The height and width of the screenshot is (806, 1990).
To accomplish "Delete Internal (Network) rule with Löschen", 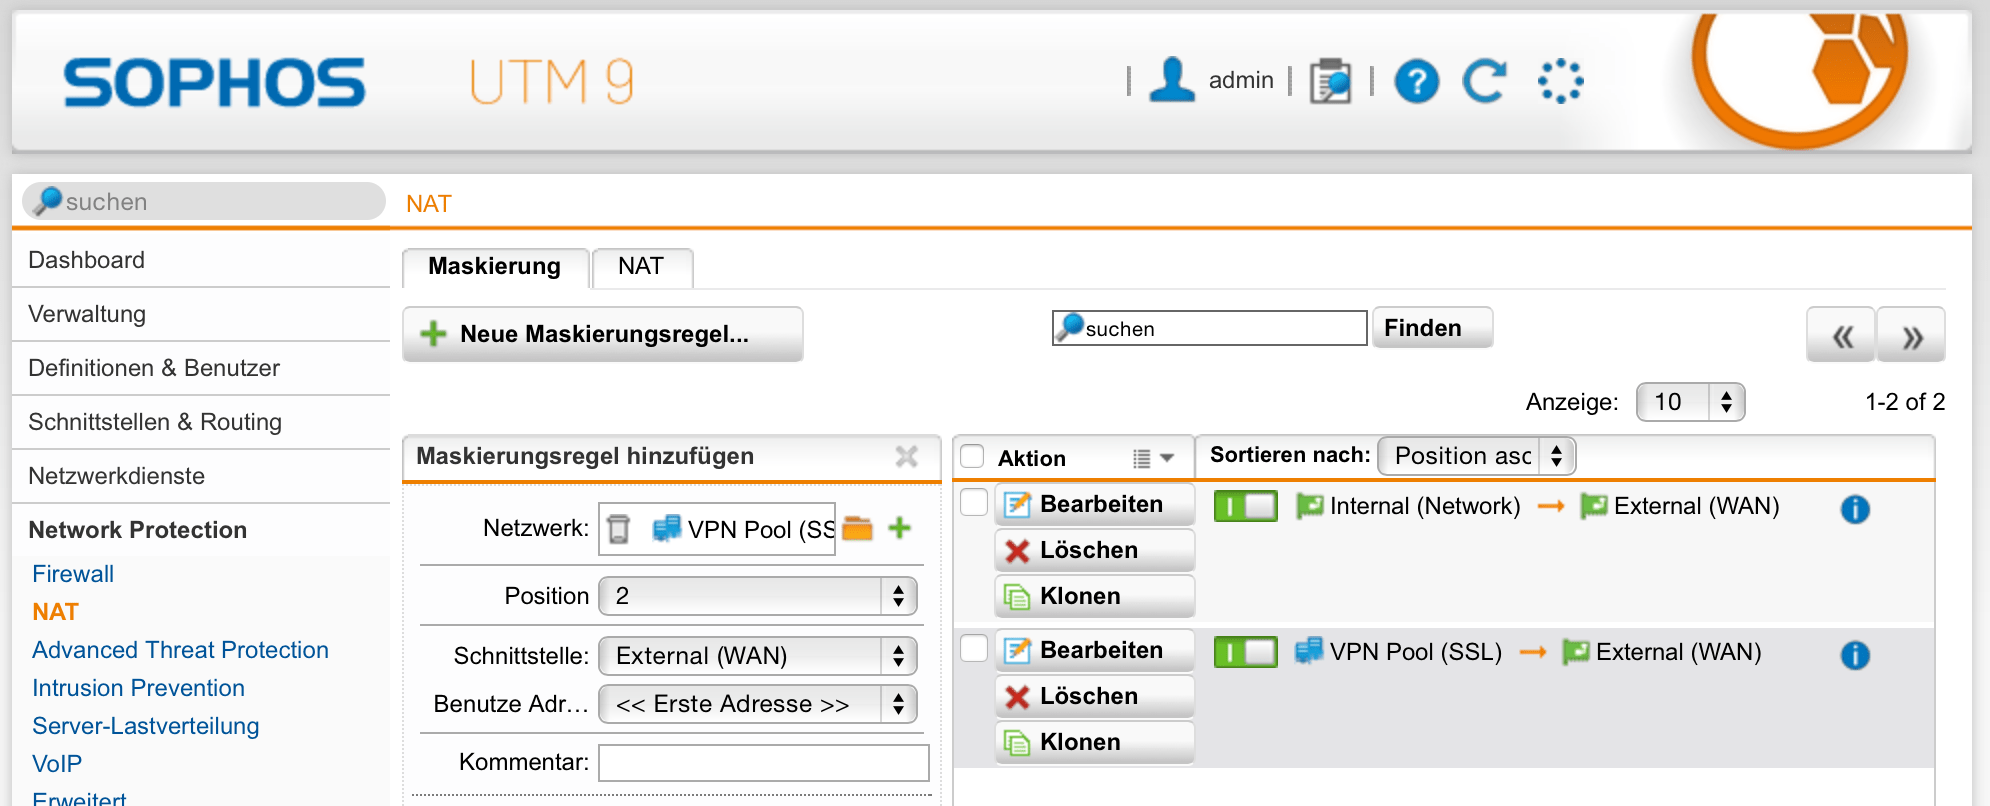I will [x=1095, y=550].
